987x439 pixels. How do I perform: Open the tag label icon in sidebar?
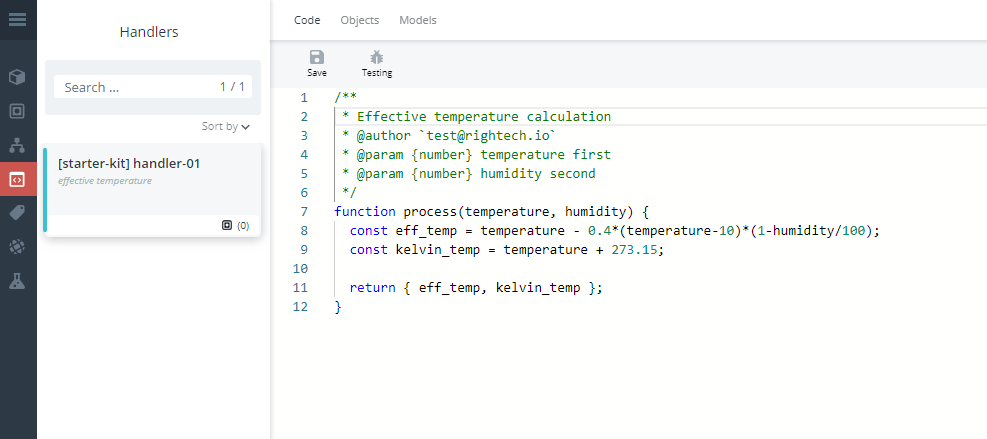pyautogui.click(x=18, y=214)
